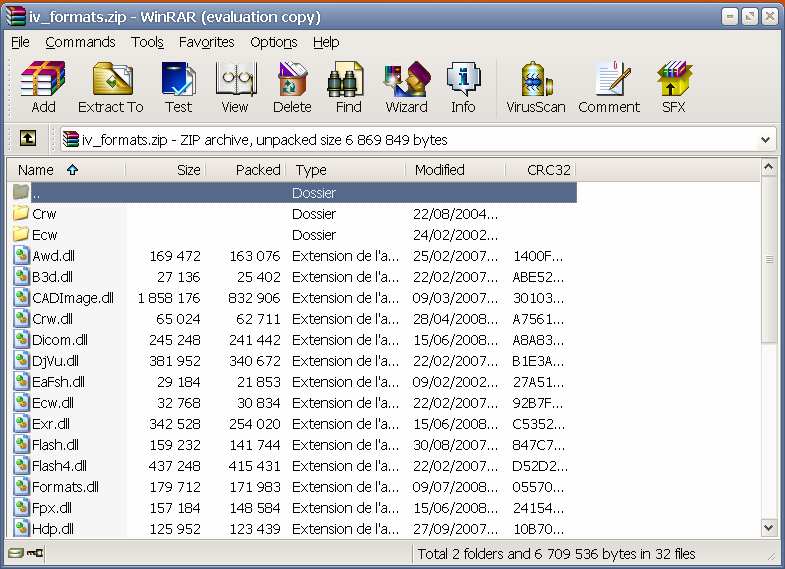Click the vertical scrollbar thumb
Viewport: 785px width, 569px height.
[x=769, y=259]
